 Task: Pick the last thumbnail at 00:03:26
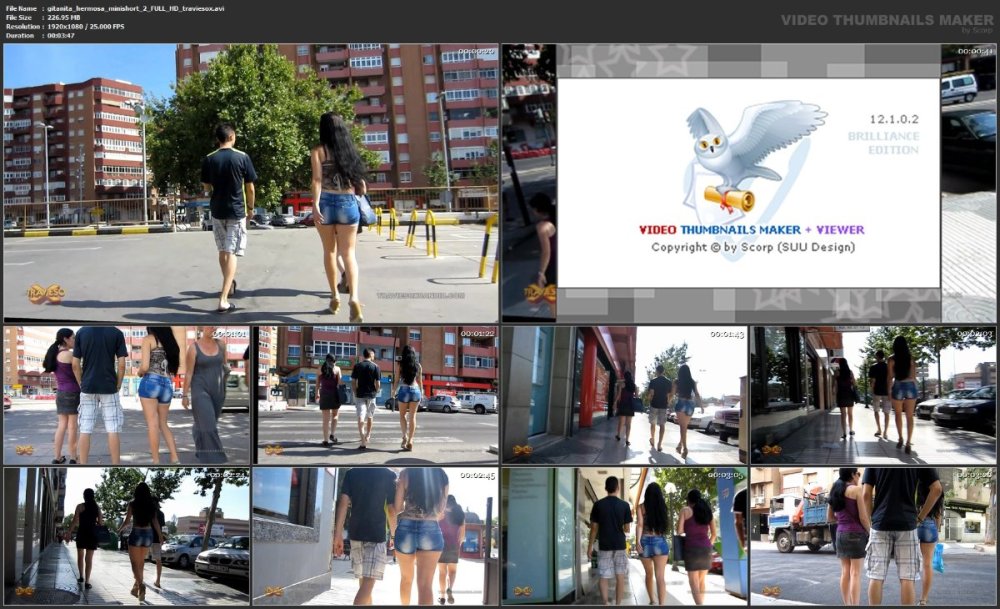873,536
